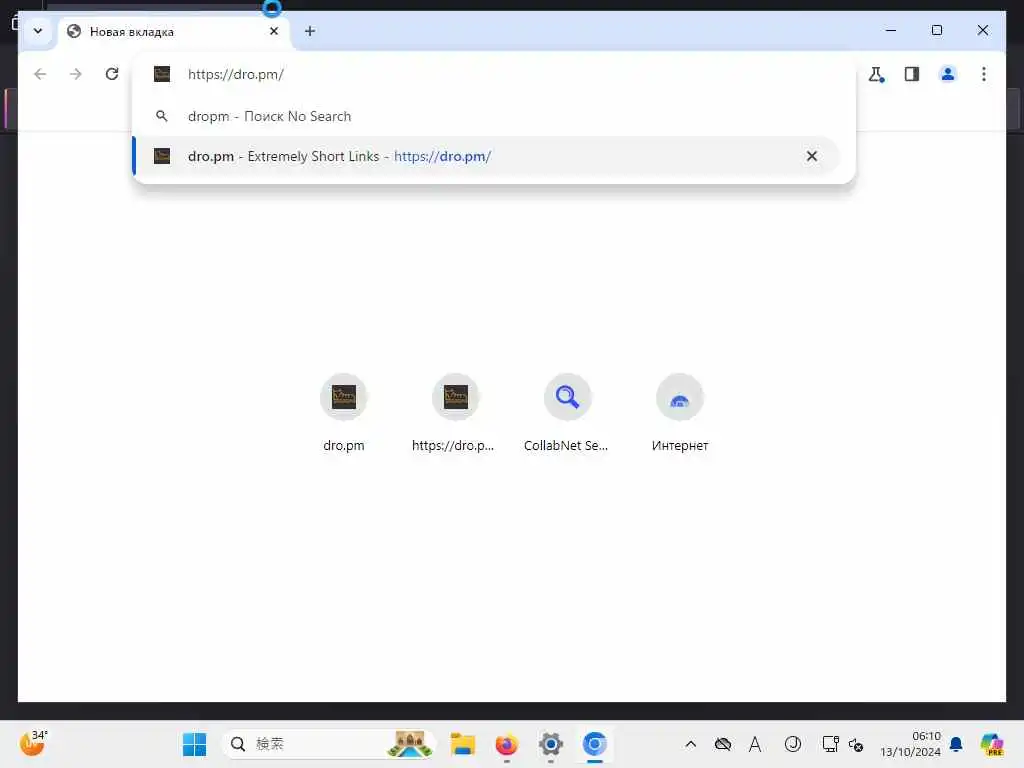The width and height of the screenshot is (1024, 768).
Task: Click the cloud sync tray icon
Action: click(723, 744)
